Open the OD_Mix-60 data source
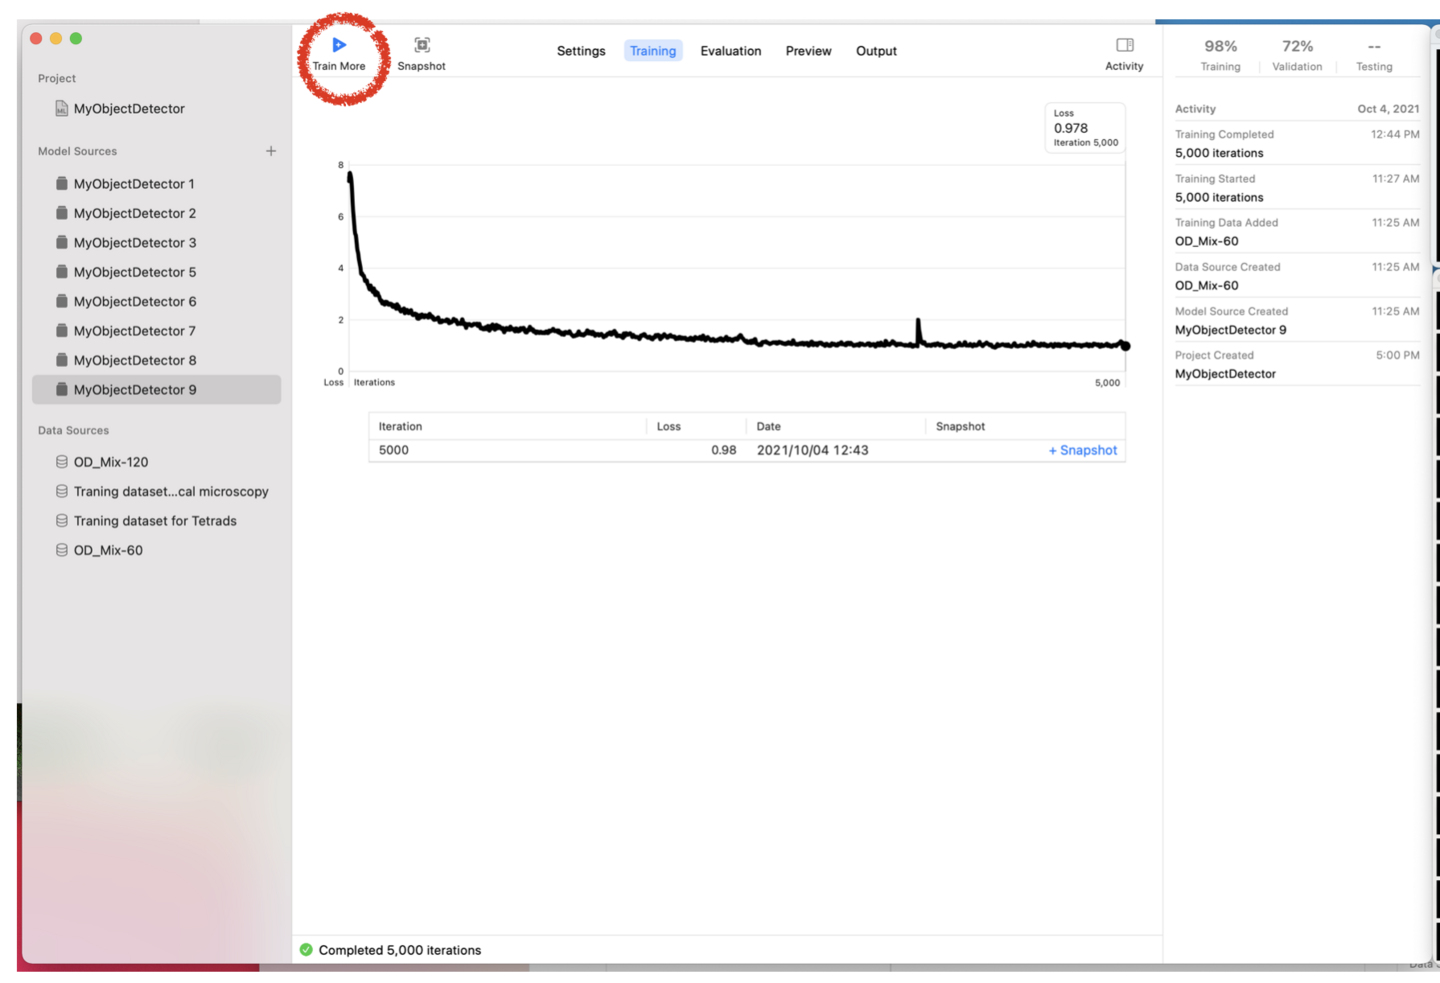The width and height of the screenshot is (1440, 983). tap(108, 550)
